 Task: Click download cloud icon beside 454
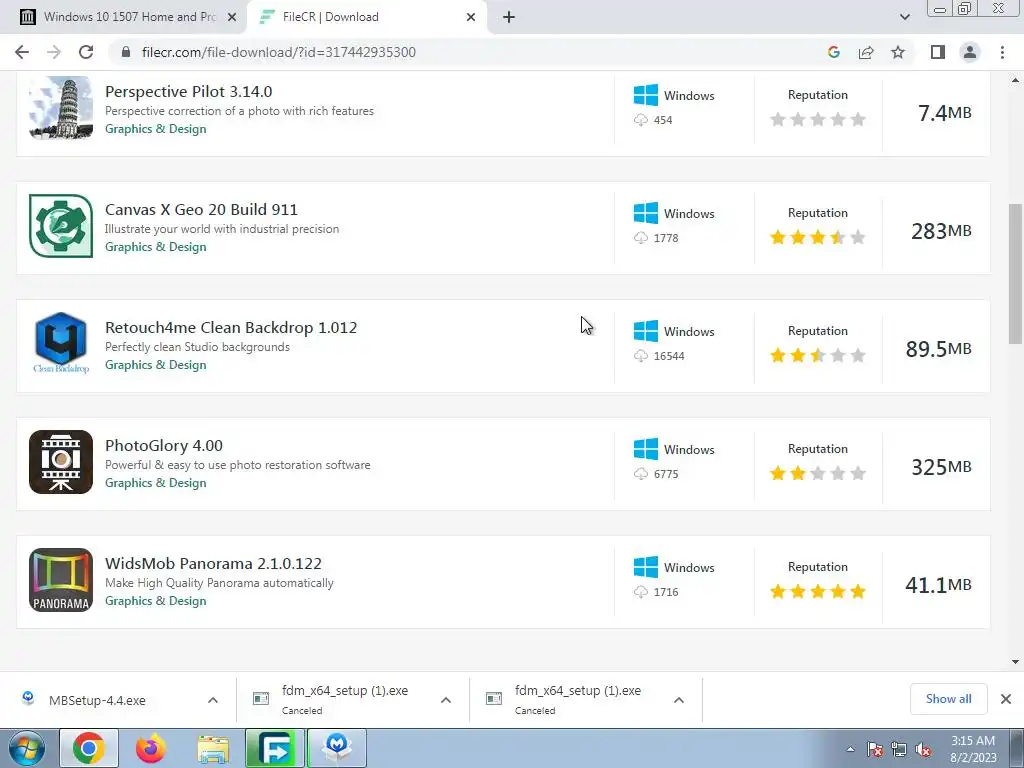pos(641,120)
